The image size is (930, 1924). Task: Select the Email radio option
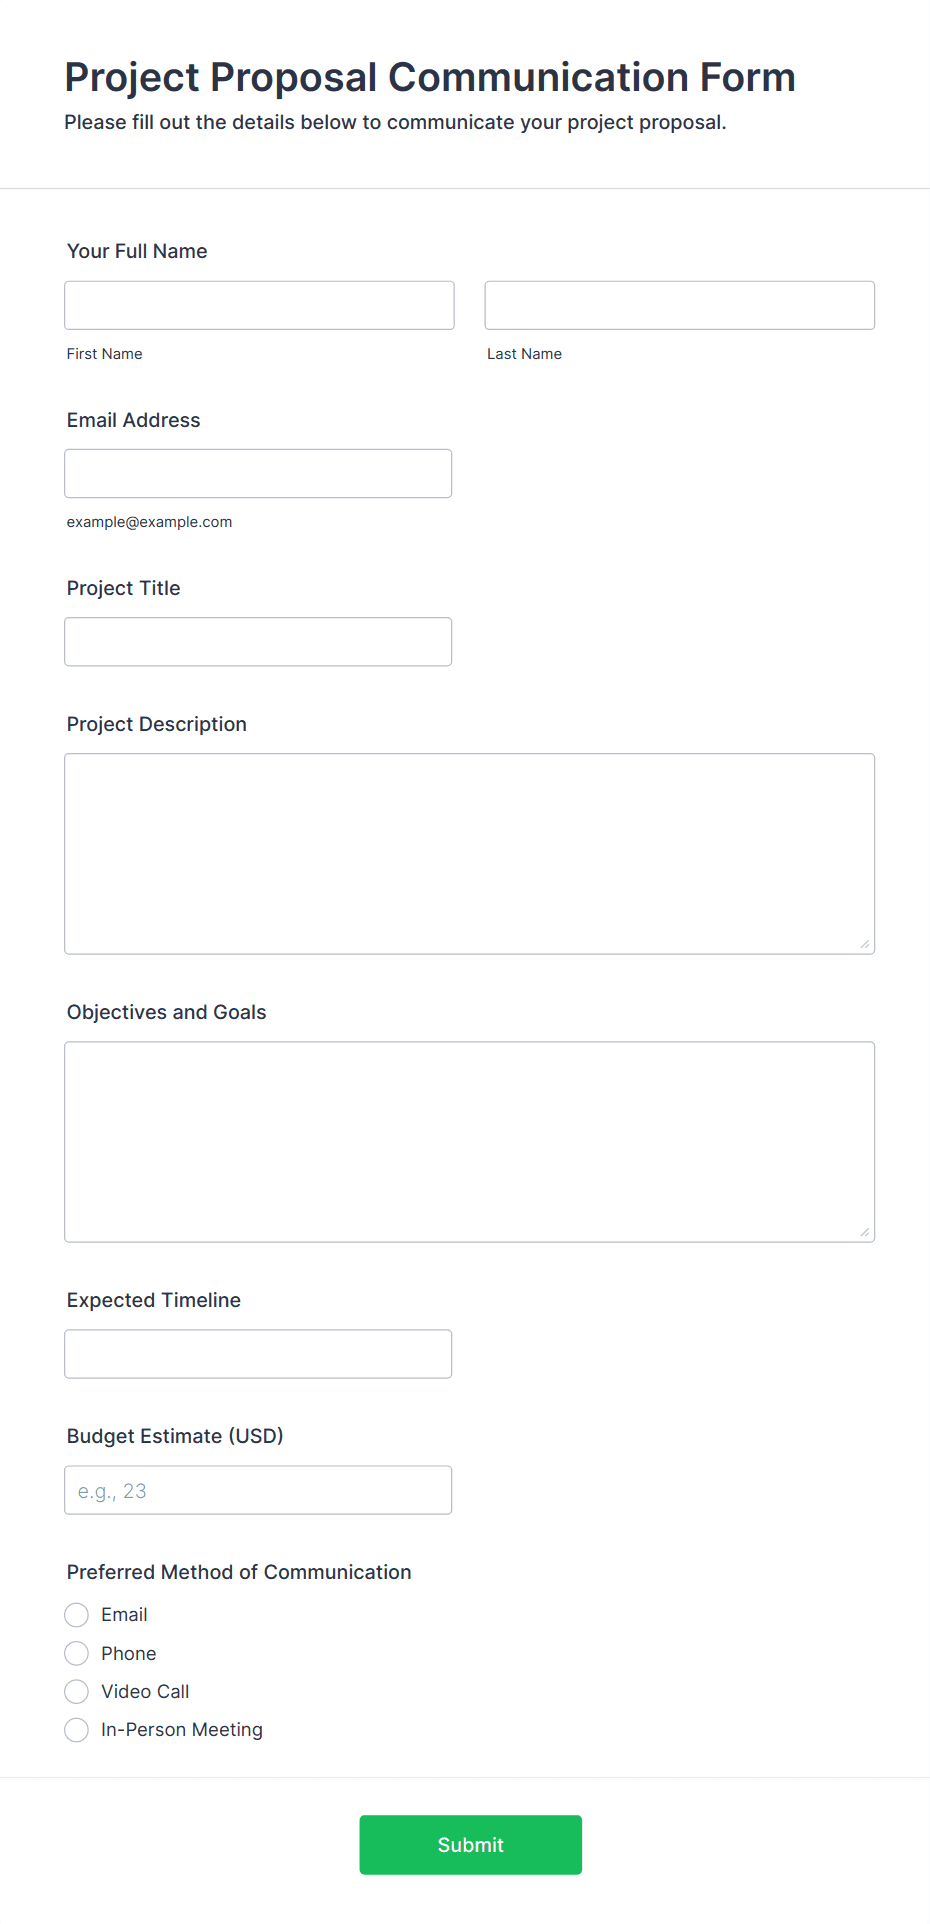(x=77, y=1614)
